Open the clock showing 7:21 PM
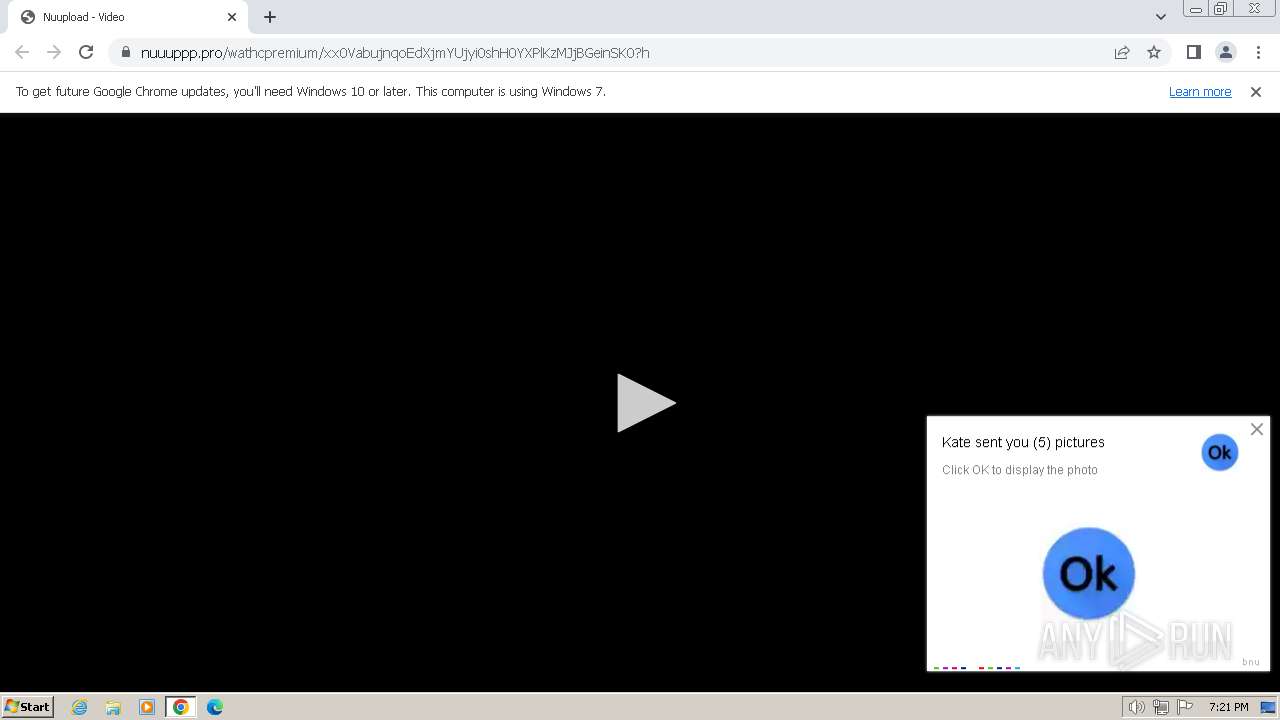Image resolution: width=1280 pixels, height=720 pixels. tap(1229, 707)
